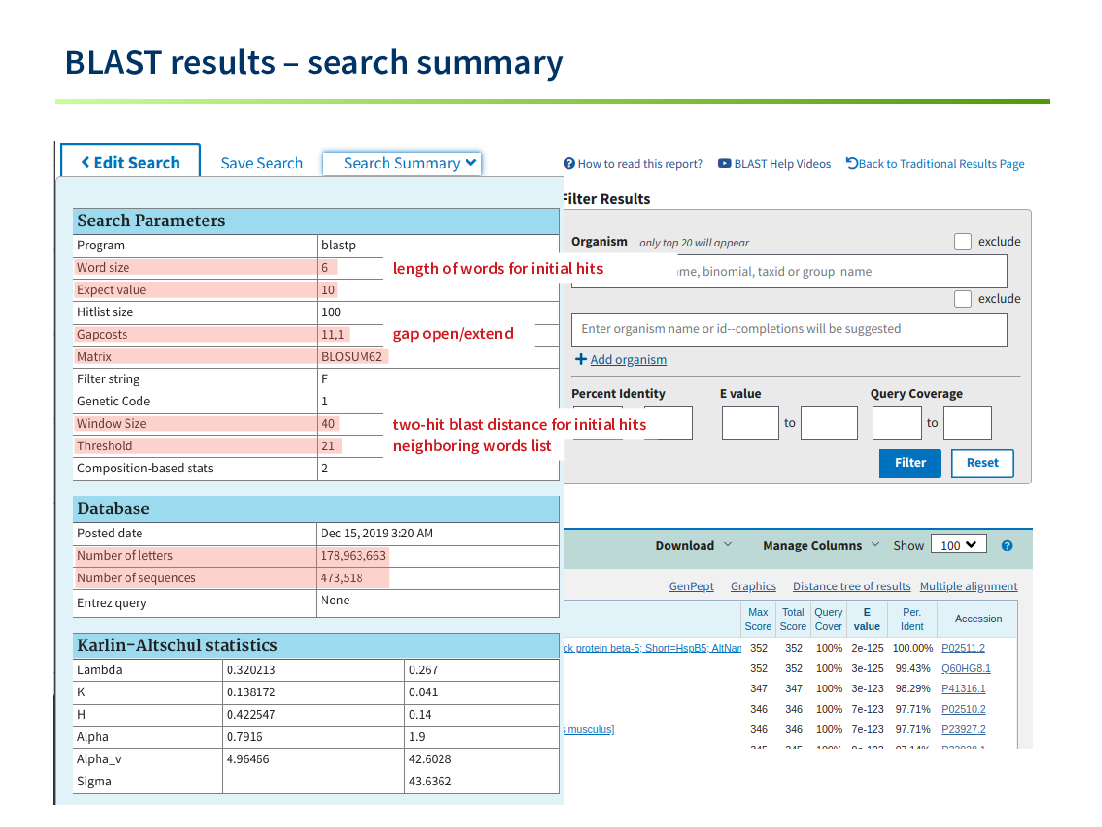Sort by the Total Score column header

(793, 619)
